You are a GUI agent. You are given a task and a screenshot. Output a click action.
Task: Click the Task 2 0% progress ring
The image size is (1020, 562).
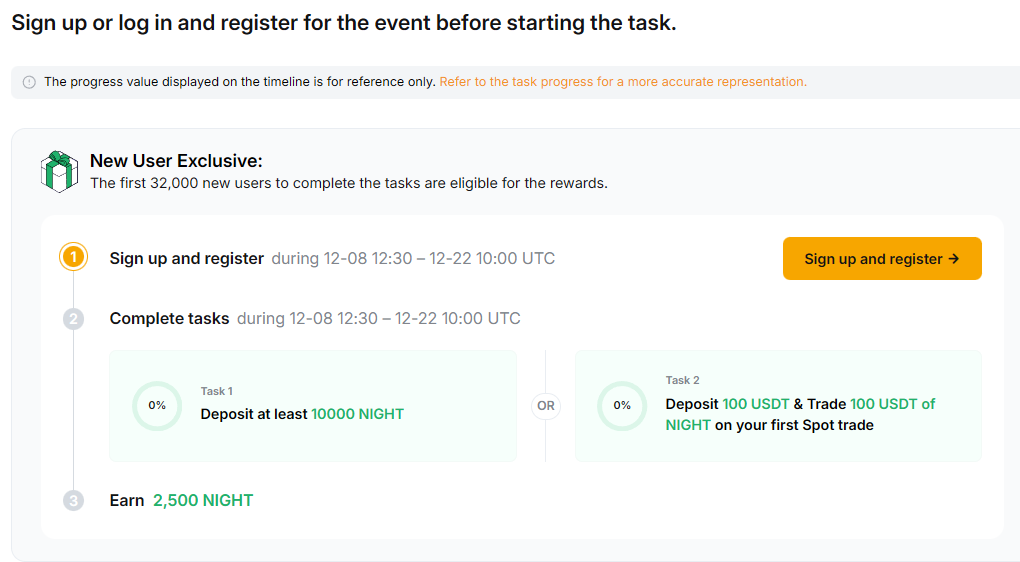click(622, 406)
